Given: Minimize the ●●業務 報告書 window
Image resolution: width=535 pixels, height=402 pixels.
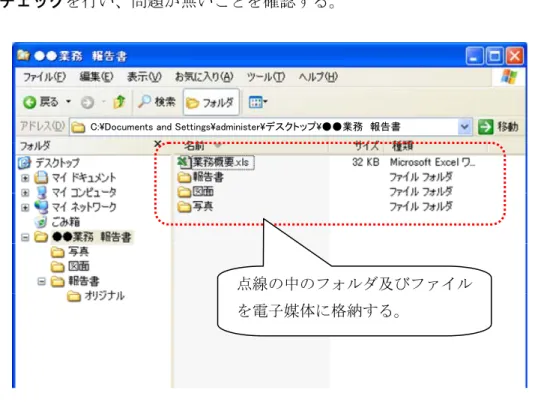Looking at the screenshot, I should coord(474,56).
